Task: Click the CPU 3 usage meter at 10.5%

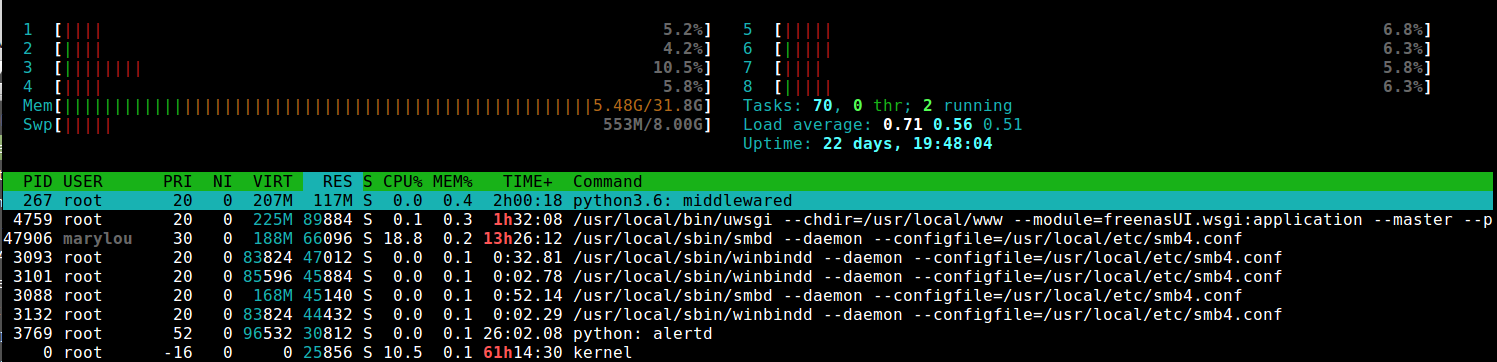Action: tap(367, 68)
